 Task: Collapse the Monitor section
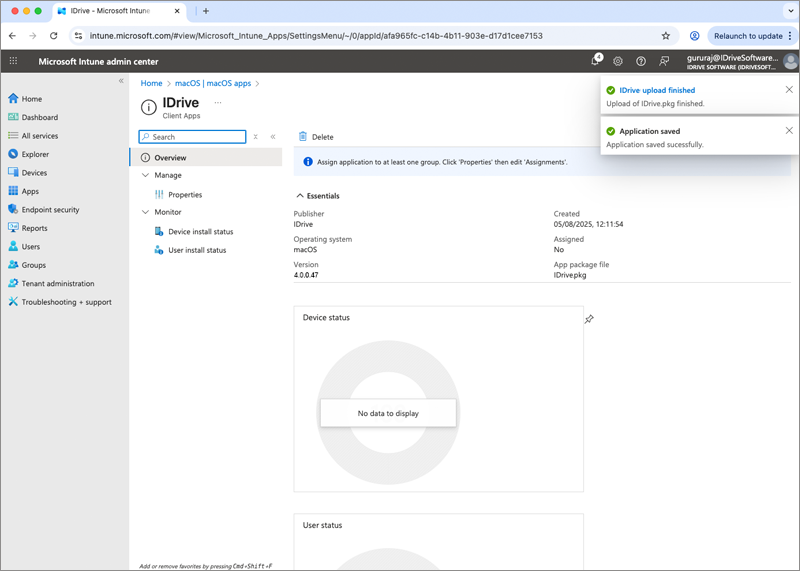(x=145, y=212)
